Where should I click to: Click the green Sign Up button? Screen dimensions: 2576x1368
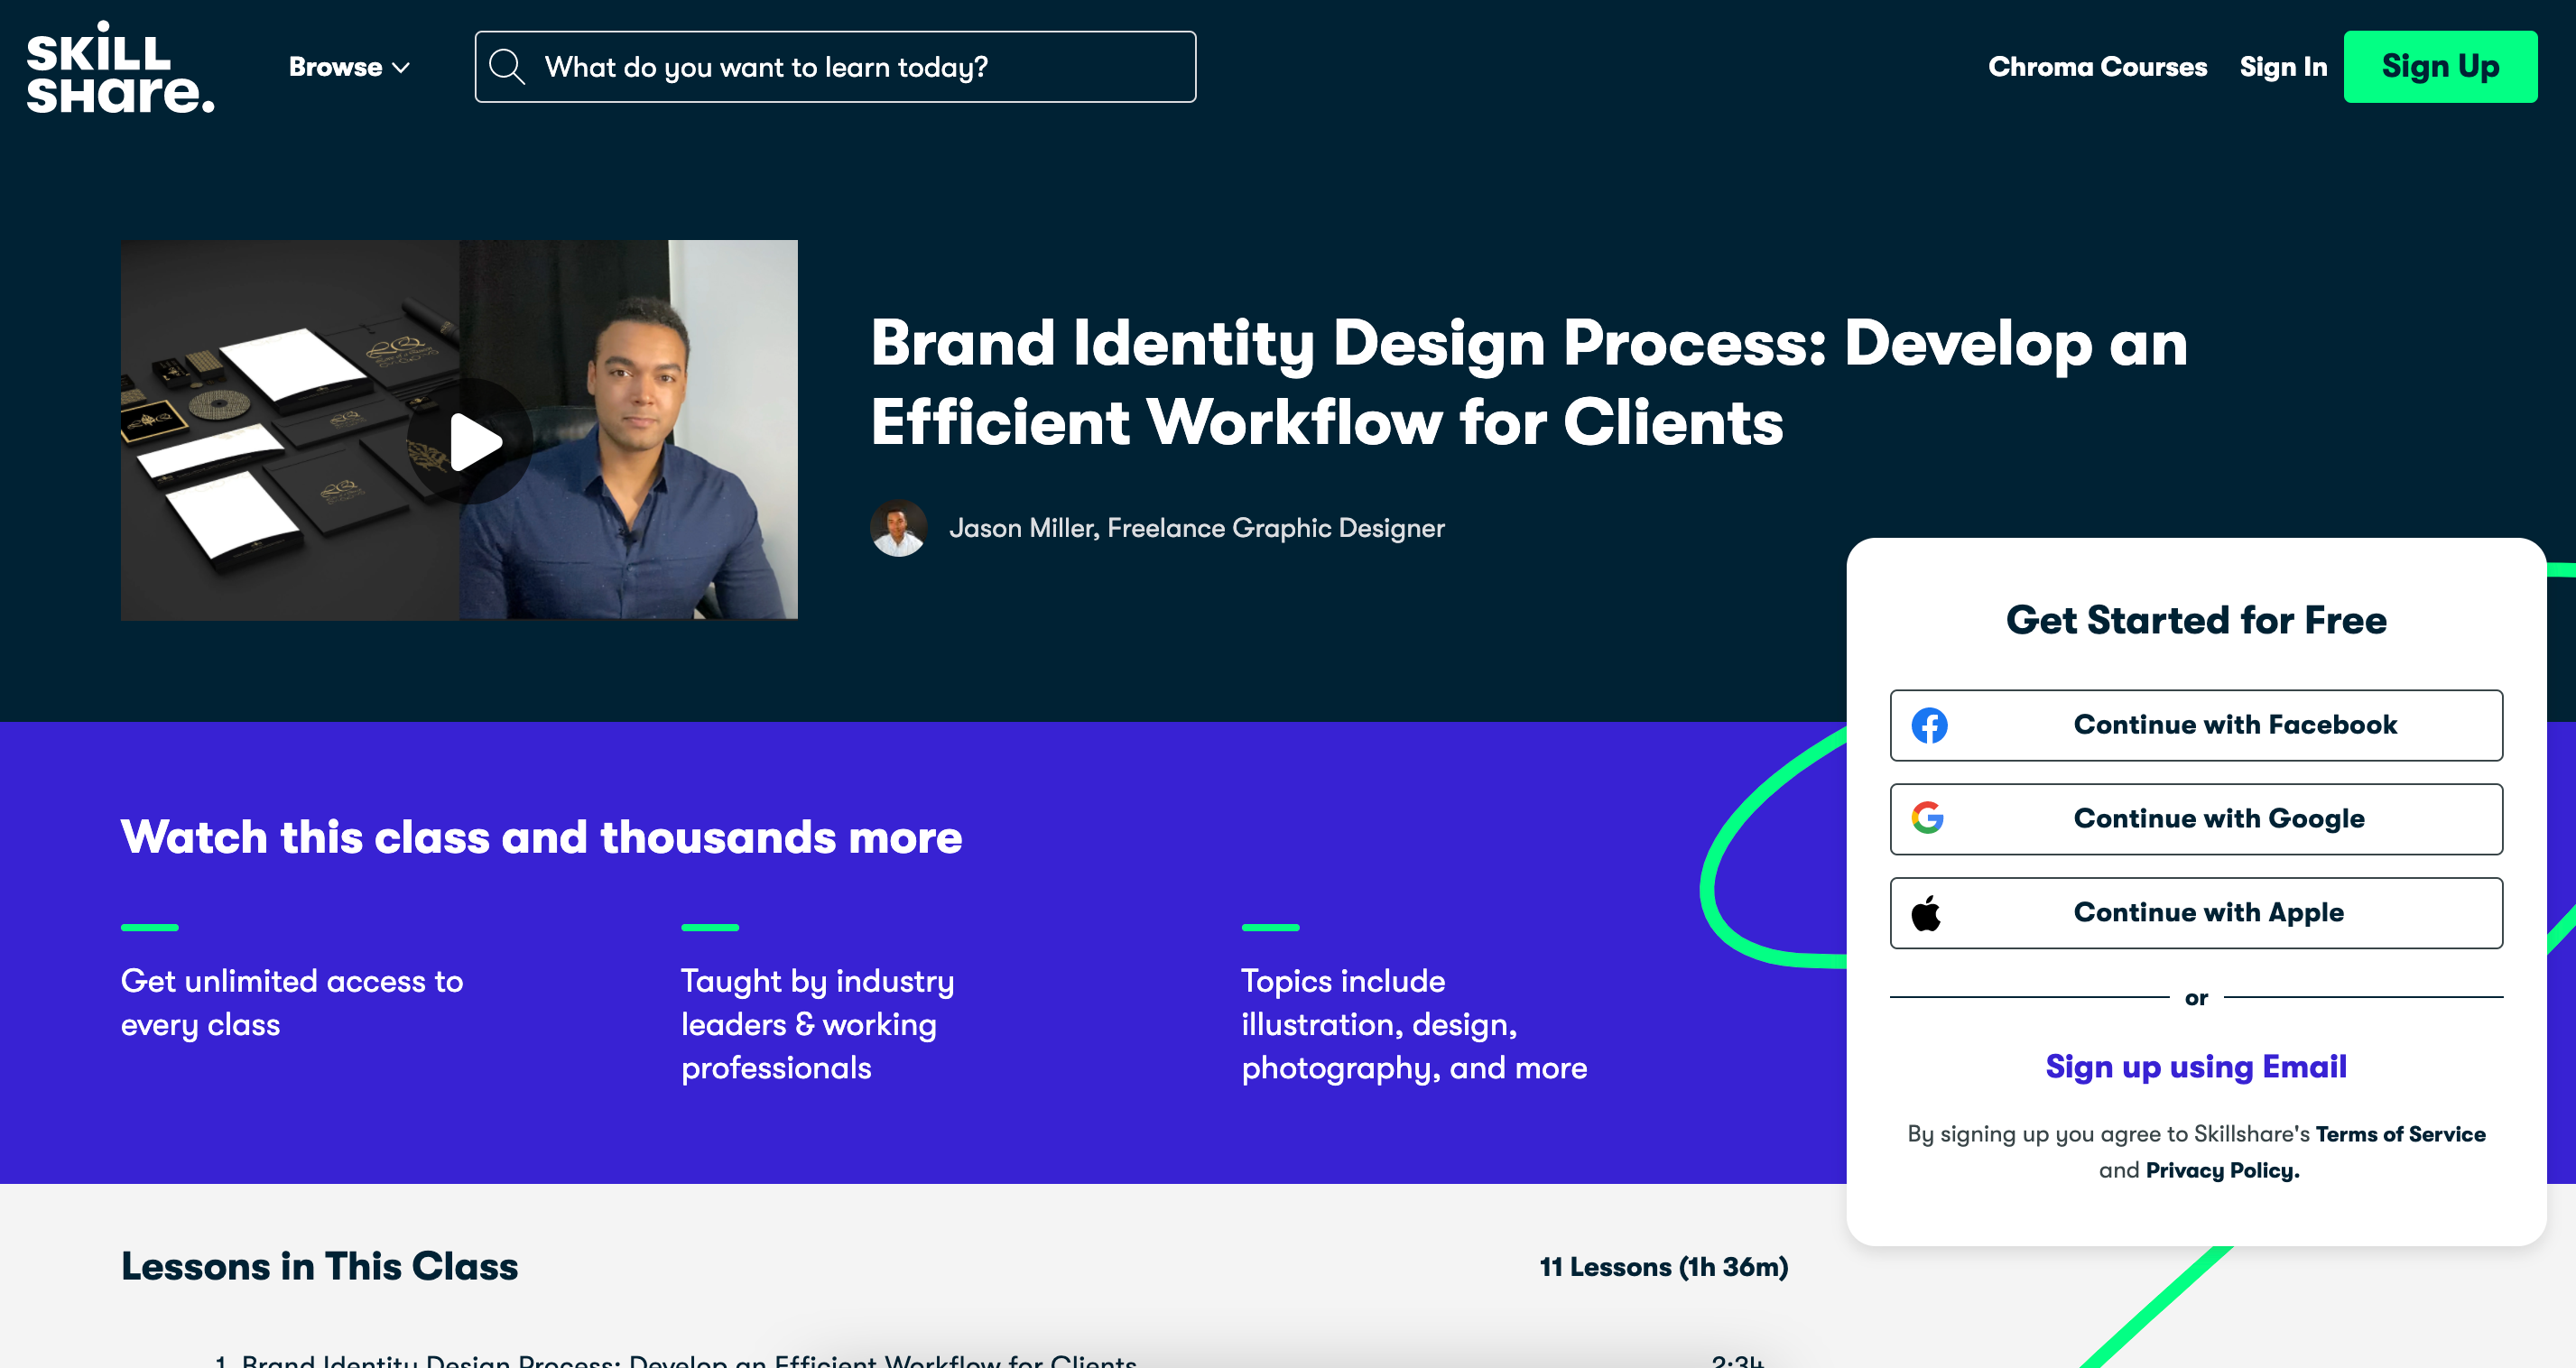click(2440, 67)
